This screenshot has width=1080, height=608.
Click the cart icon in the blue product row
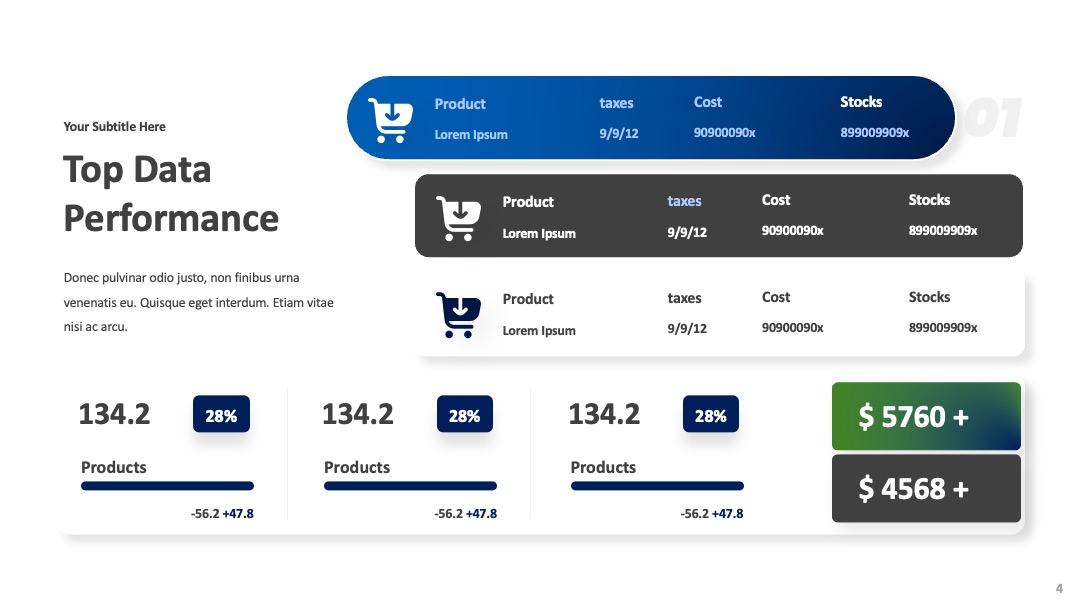click(x=390, y=120)
